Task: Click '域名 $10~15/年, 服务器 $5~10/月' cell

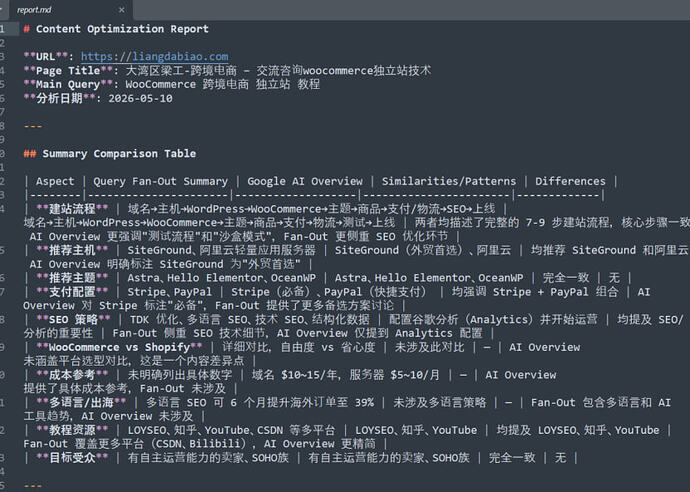Action: pos(345,375)
